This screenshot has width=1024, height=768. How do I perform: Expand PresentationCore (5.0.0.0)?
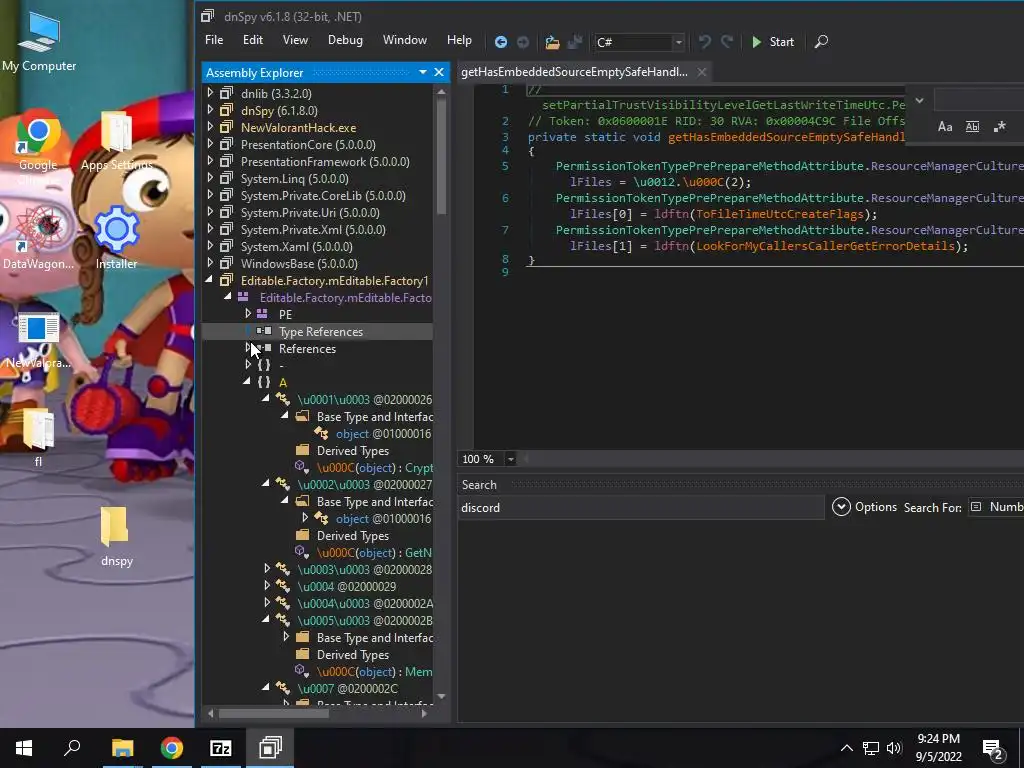[210, 144]
